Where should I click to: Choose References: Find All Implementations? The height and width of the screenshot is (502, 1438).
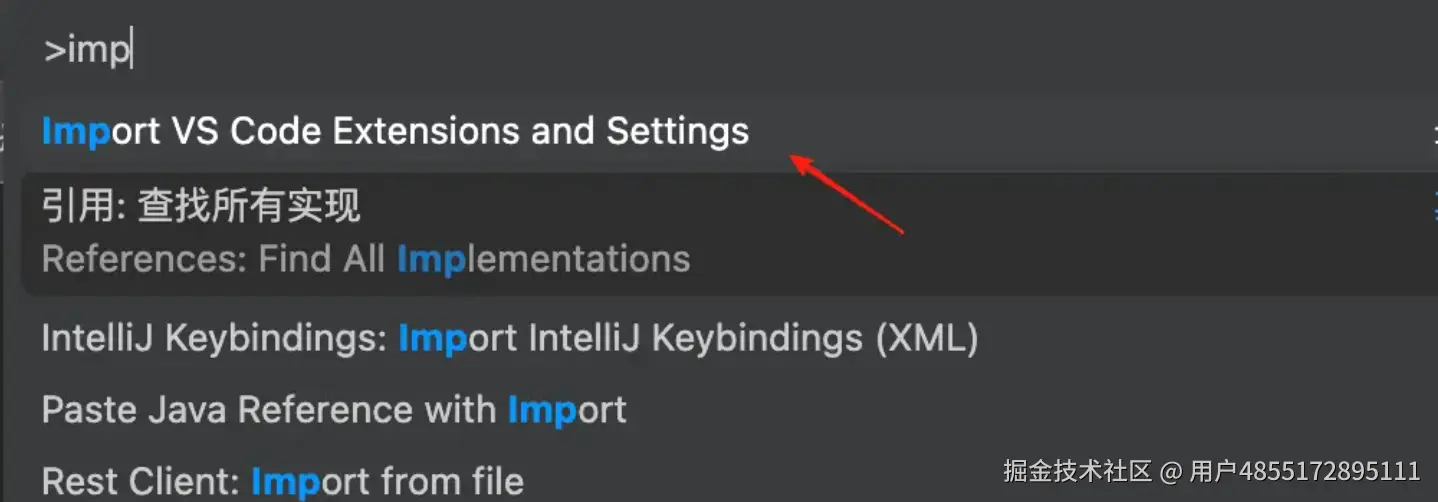pos(366,260)
